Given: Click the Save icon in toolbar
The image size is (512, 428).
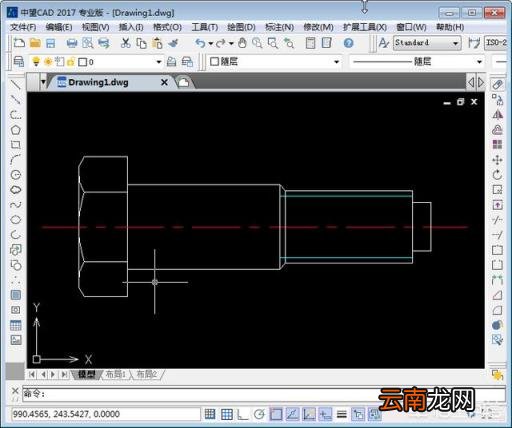Looking at the screenshot, I should [51, 43].
